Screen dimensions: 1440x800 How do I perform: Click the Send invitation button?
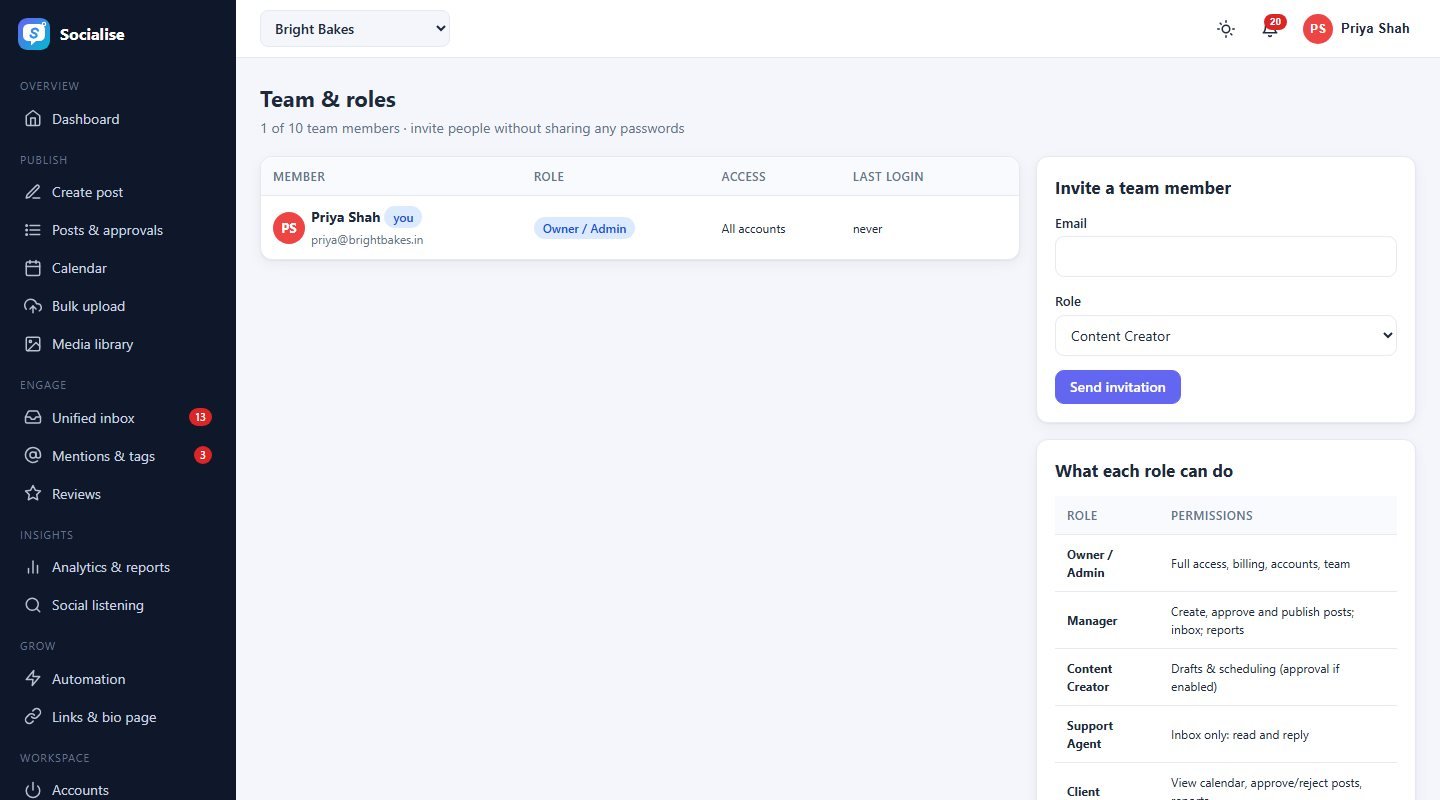[x=1118, y=387]
